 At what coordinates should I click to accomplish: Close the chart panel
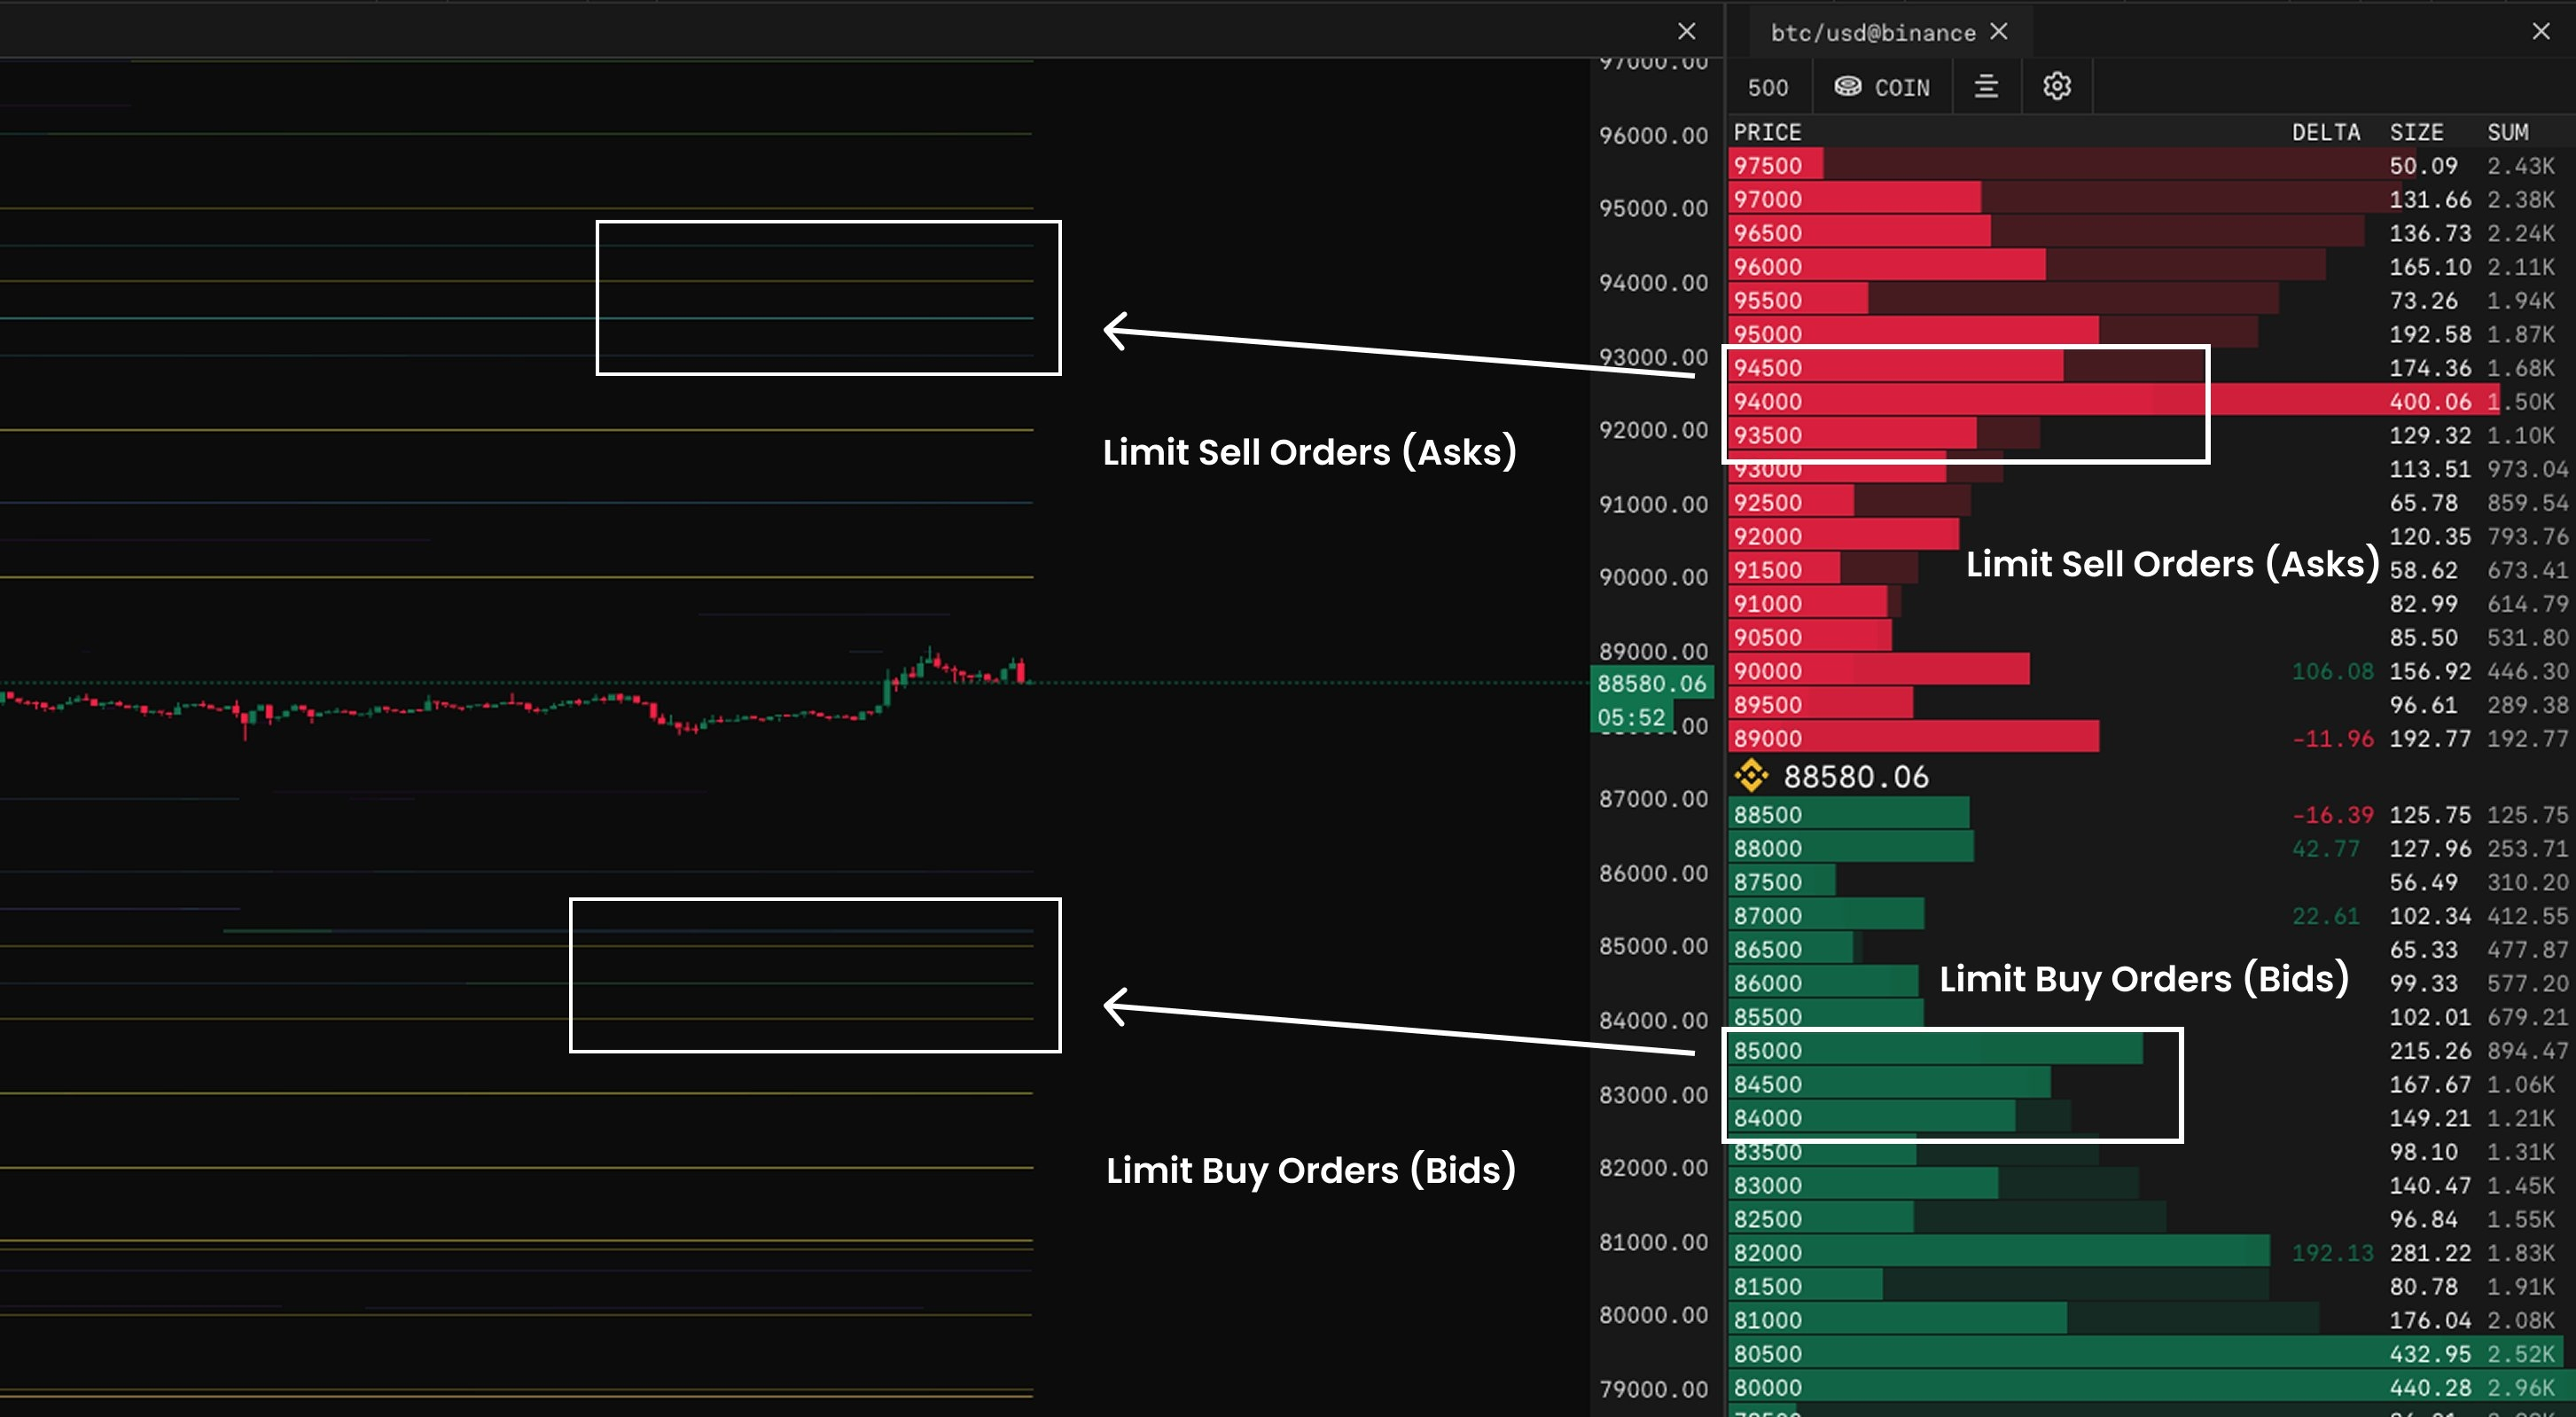pyautogui.click(x=1686, y=32)
